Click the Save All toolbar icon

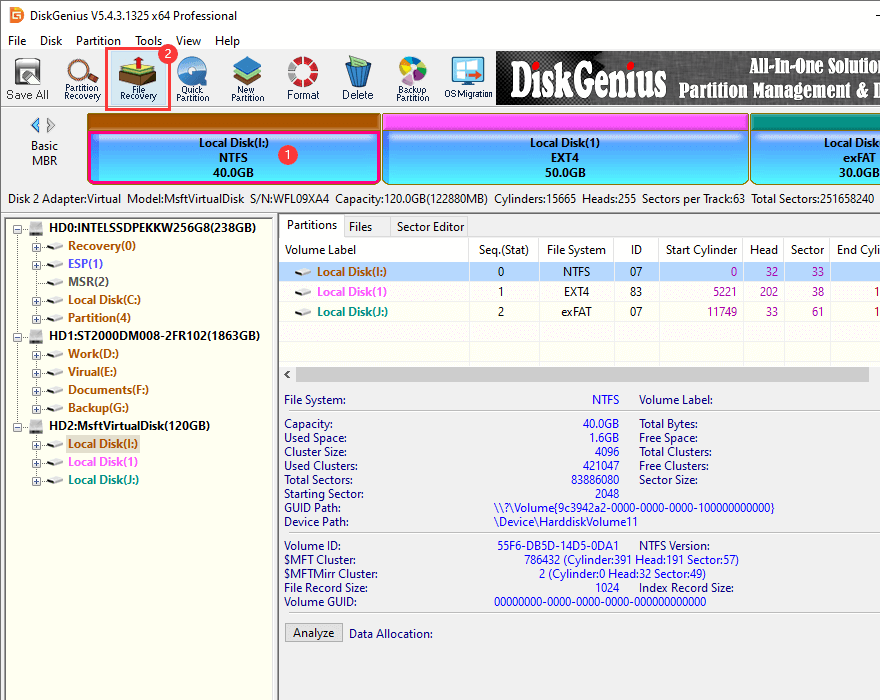point(27,79)
